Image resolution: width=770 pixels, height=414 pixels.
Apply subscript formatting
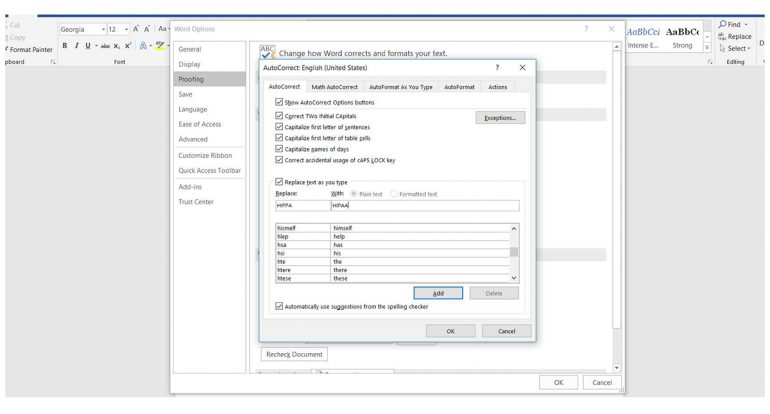pos(117,46)
